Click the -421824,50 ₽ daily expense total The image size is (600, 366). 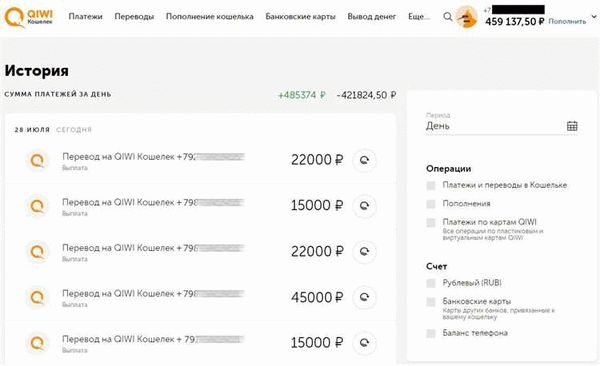[366, 95]
